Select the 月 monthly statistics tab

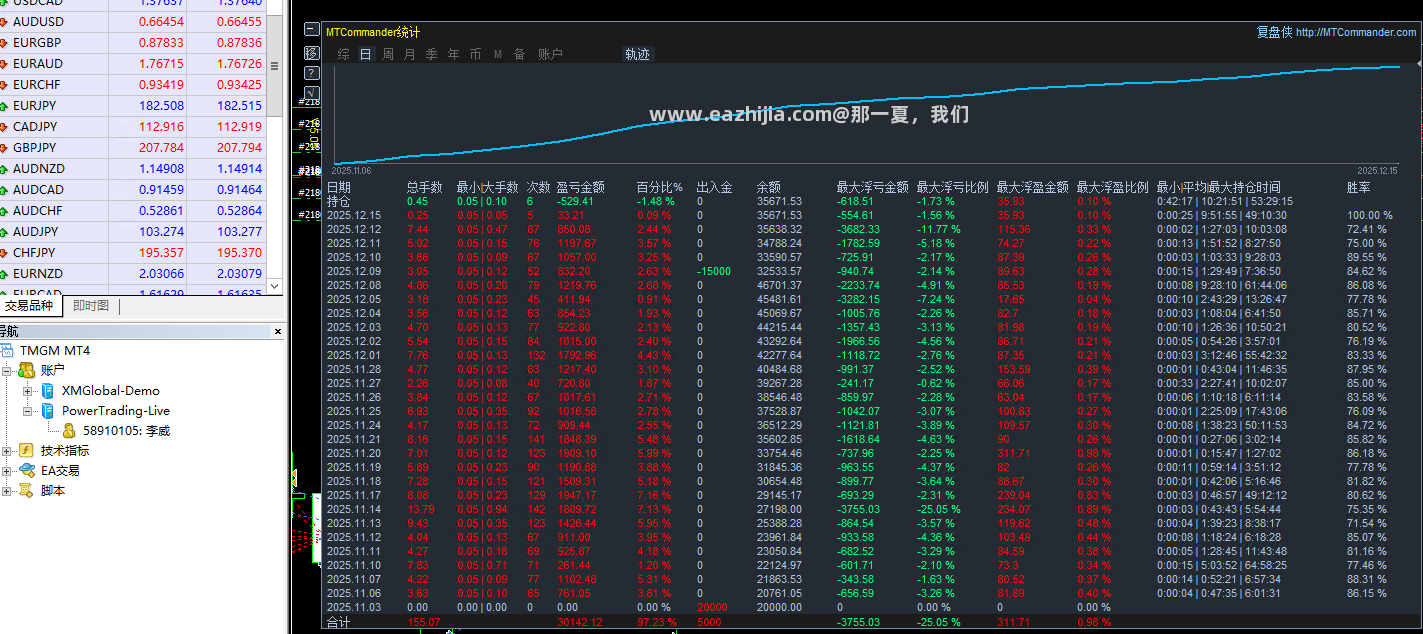click(409, 54)
